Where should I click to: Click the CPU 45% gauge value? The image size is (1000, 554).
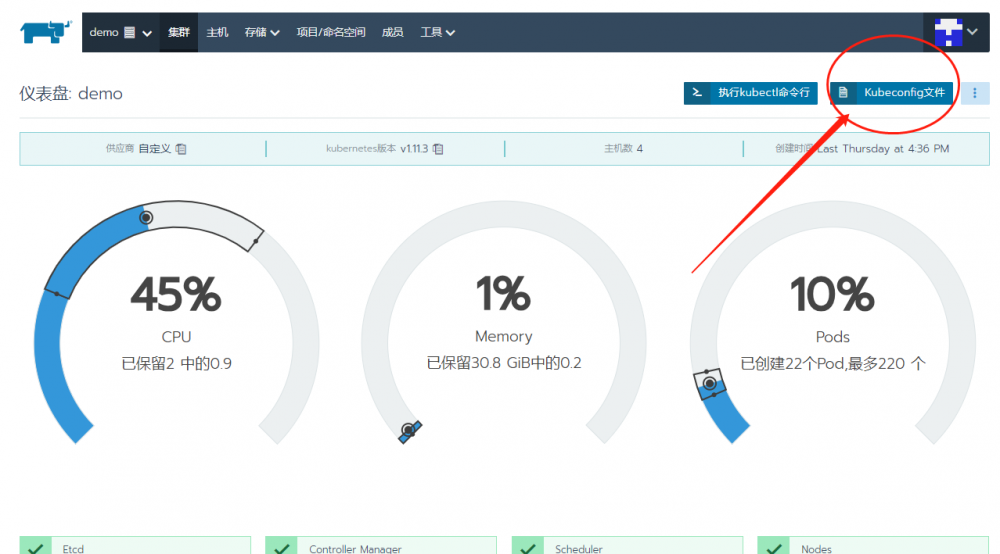(x=176, y=295)
